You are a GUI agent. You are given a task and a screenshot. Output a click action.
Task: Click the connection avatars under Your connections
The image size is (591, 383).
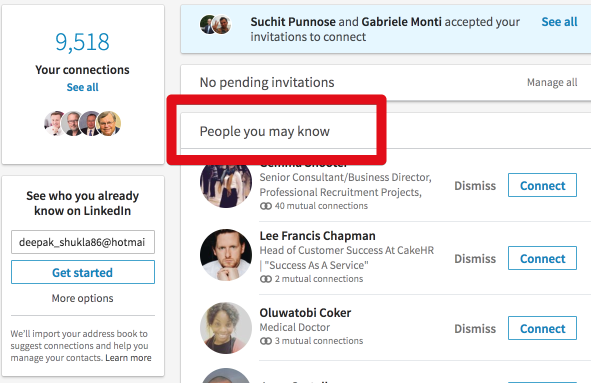click(83, 123)
